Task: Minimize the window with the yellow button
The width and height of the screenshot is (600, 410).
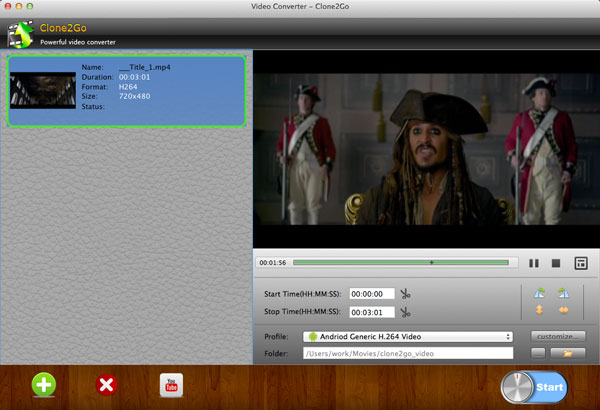Action: click(x=19, y=6)
